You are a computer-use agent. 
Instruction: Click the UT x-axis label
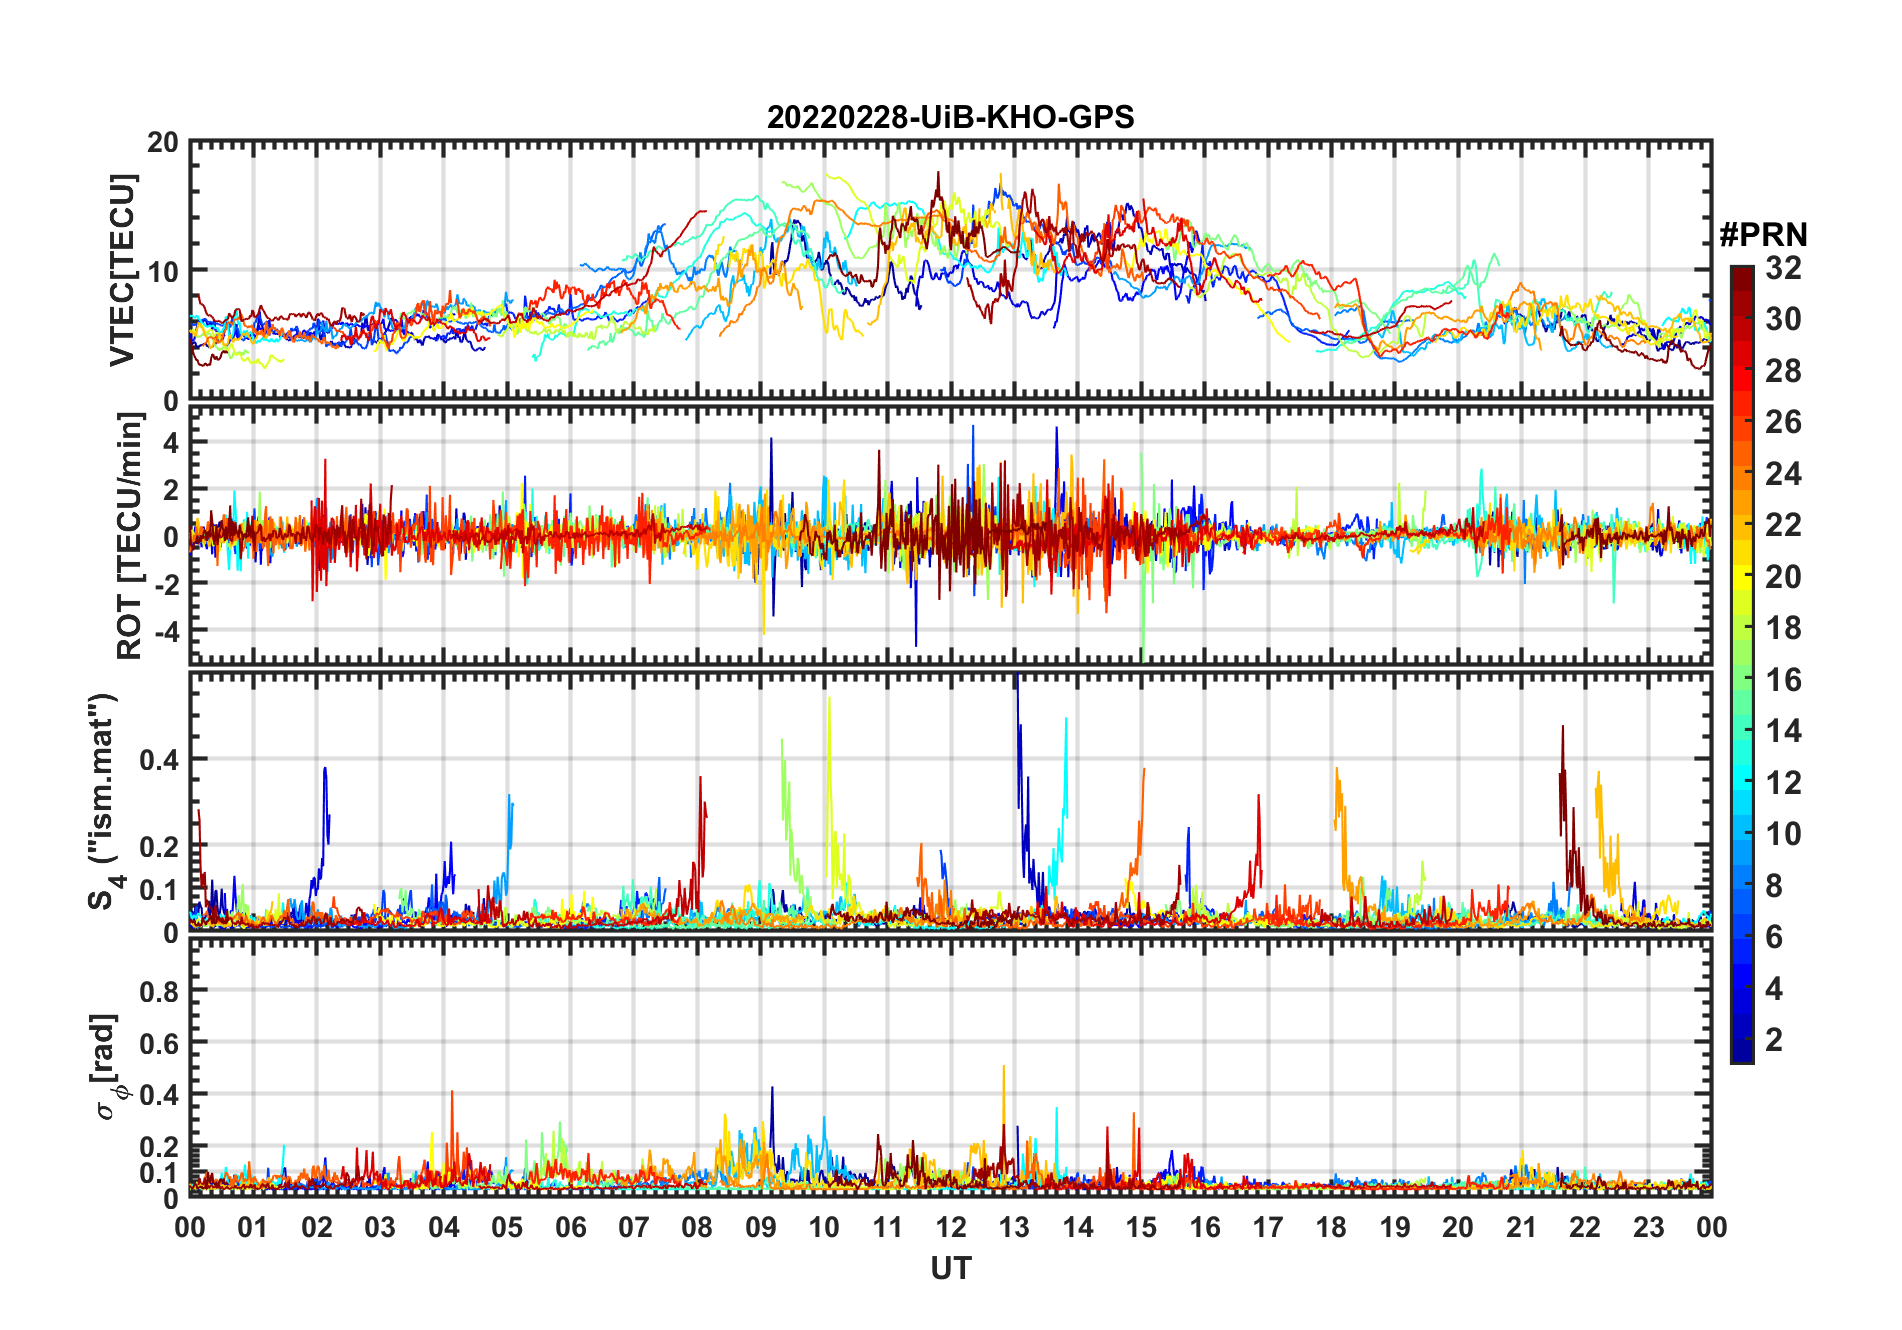(x=950, y=1269)
